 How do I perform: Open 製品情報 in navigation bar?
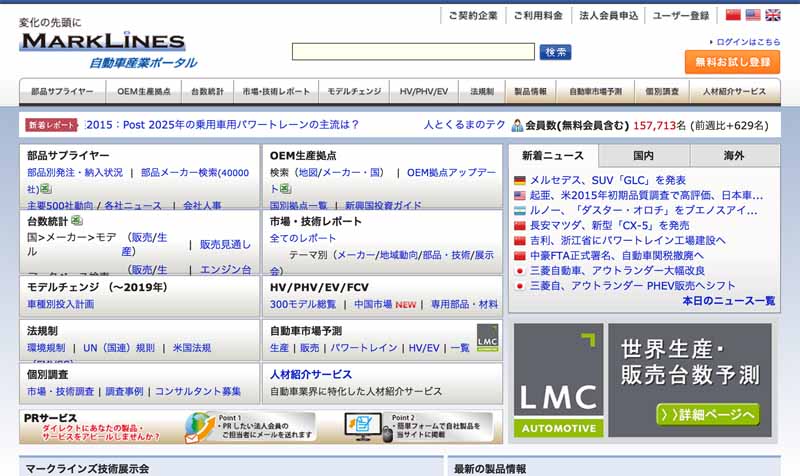pyautogui.click(x=531, y=91)
